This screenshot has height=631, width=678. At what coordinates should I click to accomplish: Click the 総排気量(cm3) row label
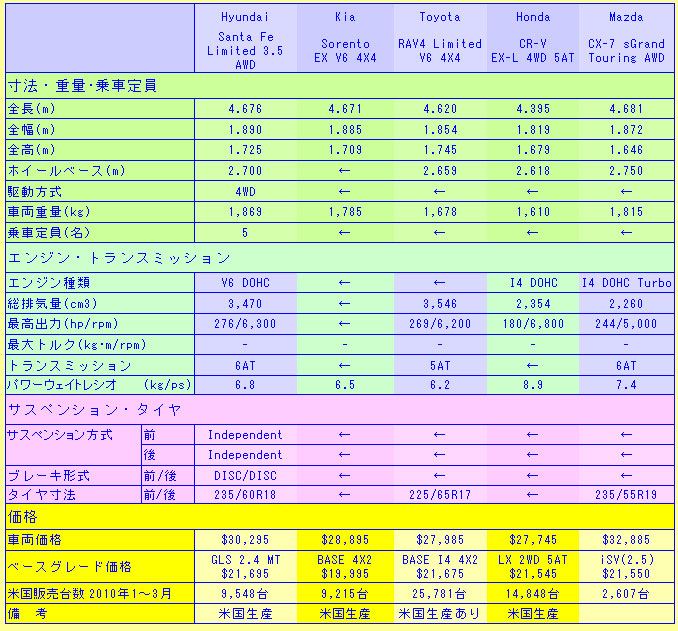pyautogui.click(x=52, y=303)
